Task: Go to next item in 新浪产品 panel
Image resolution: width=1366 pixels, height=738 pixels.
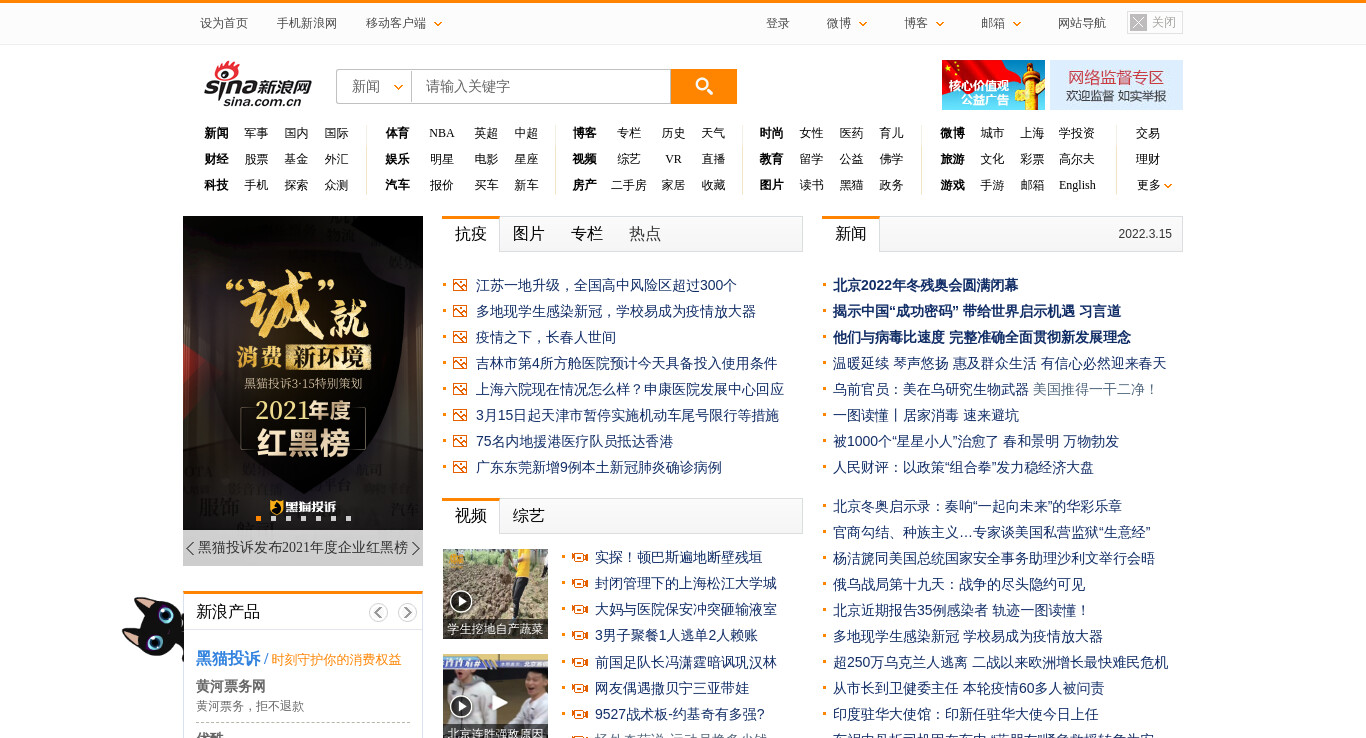Action: pyautogui.click(x=407, y=612)
